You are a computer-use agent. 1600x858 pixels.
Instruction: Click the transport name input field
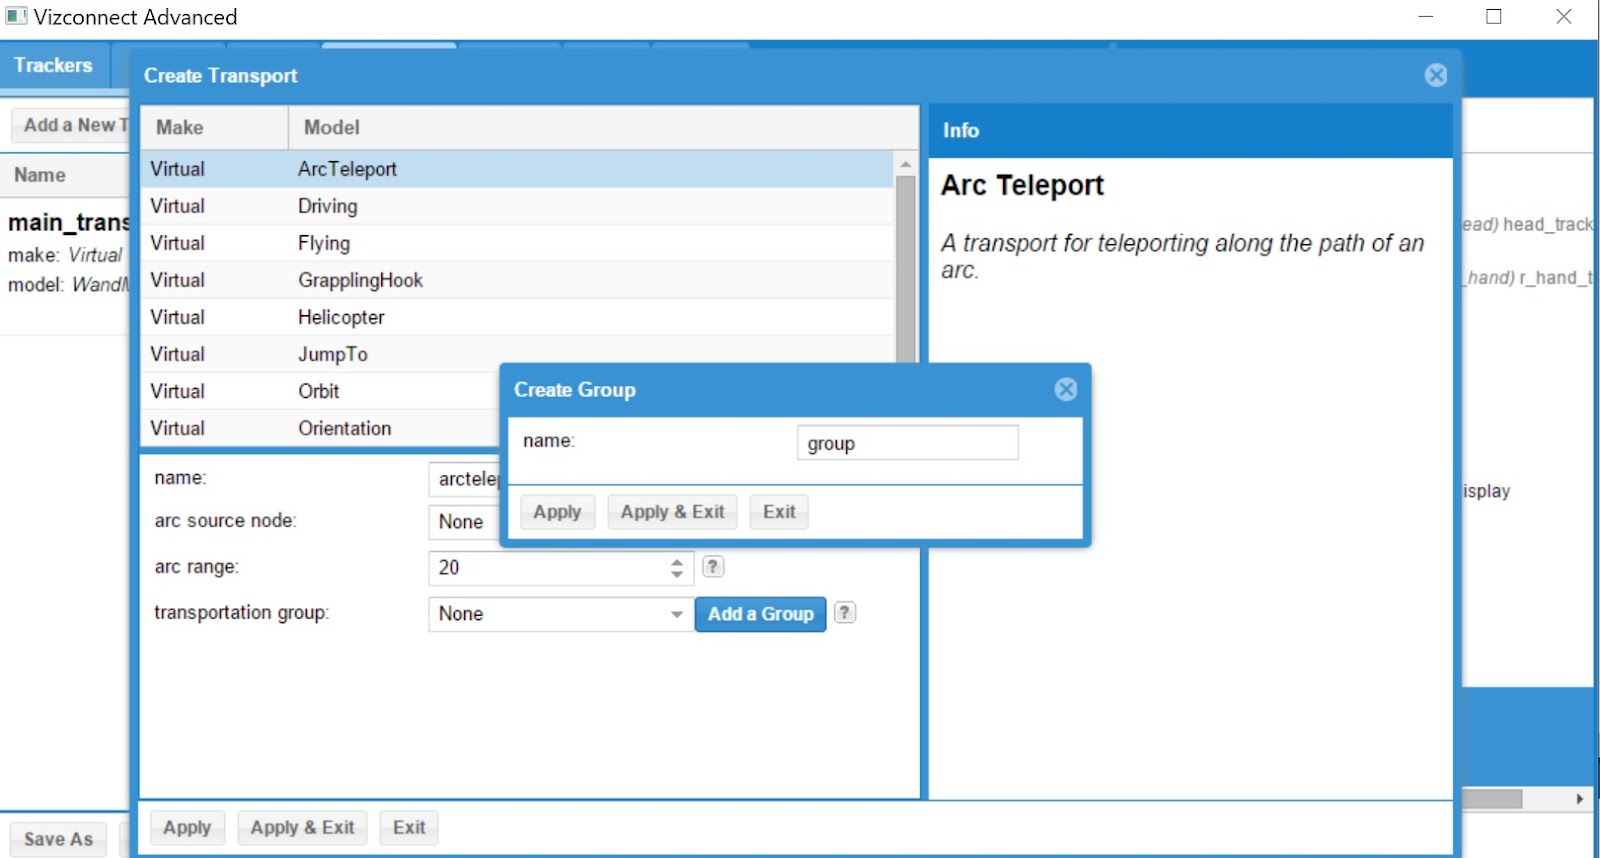pyautogui.click(x=464, y=479)
